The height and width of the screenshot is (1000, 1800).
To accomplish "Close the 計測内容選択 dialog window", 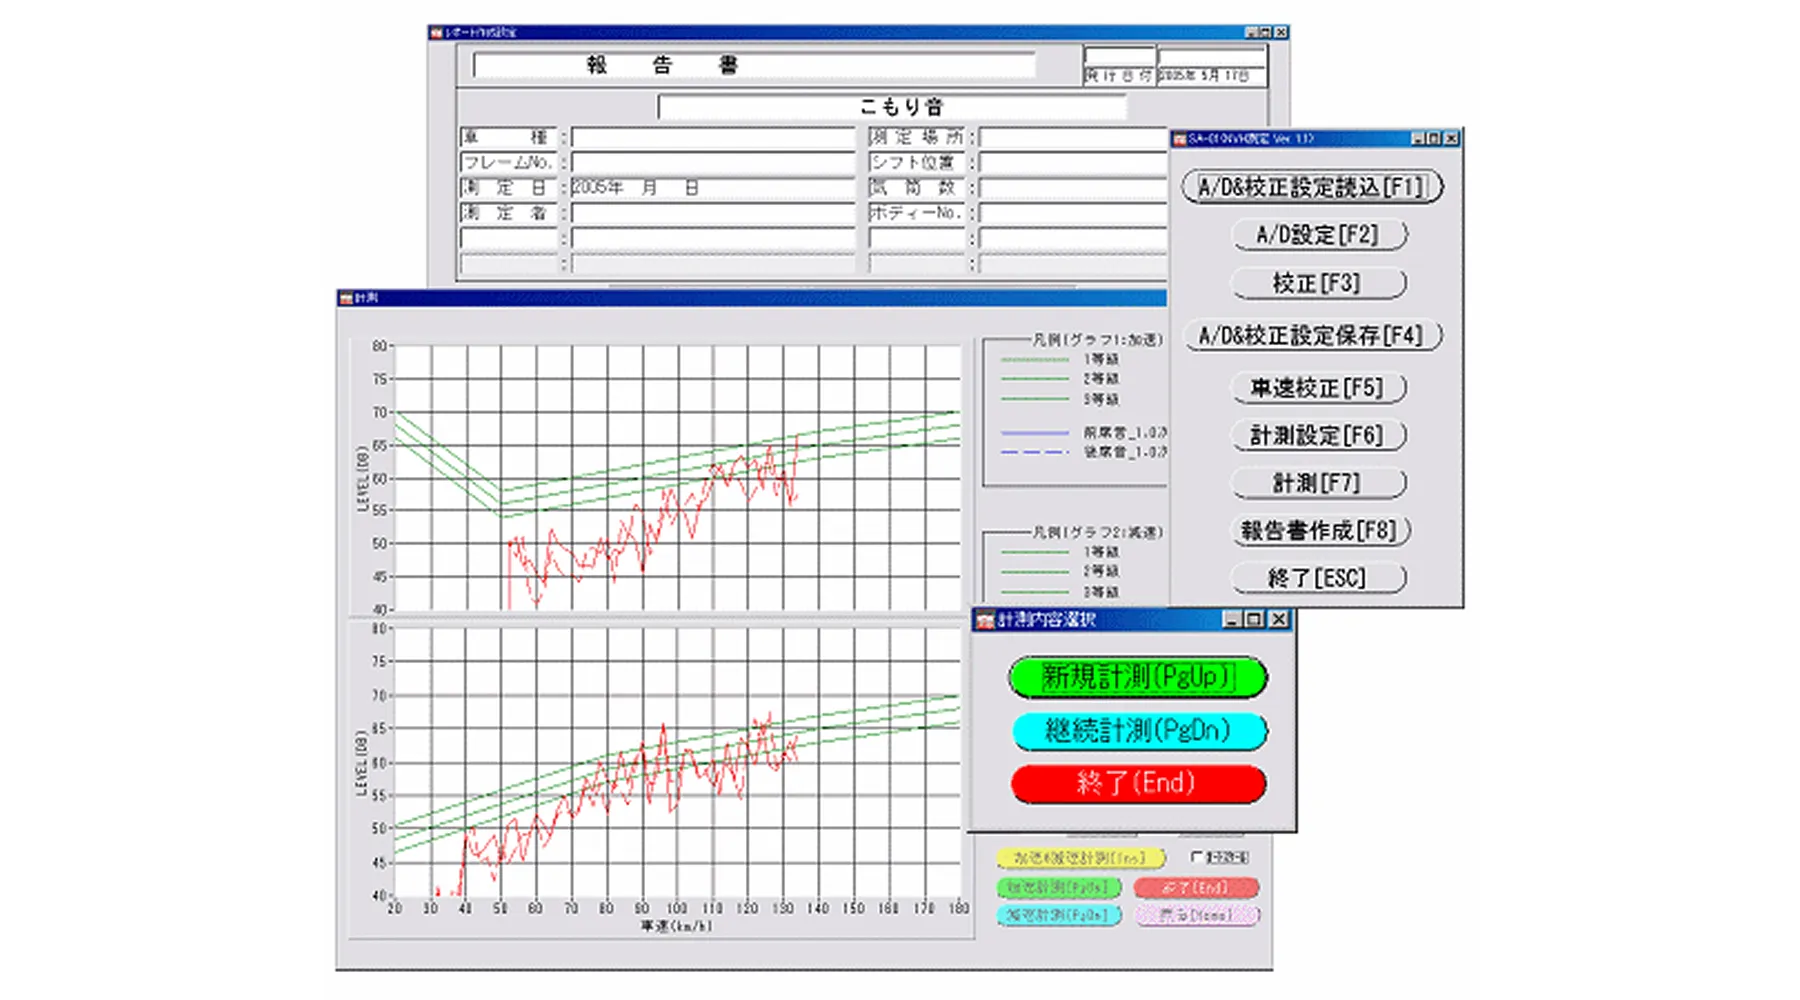I will pyautogui.click(x=1278, y=620).
